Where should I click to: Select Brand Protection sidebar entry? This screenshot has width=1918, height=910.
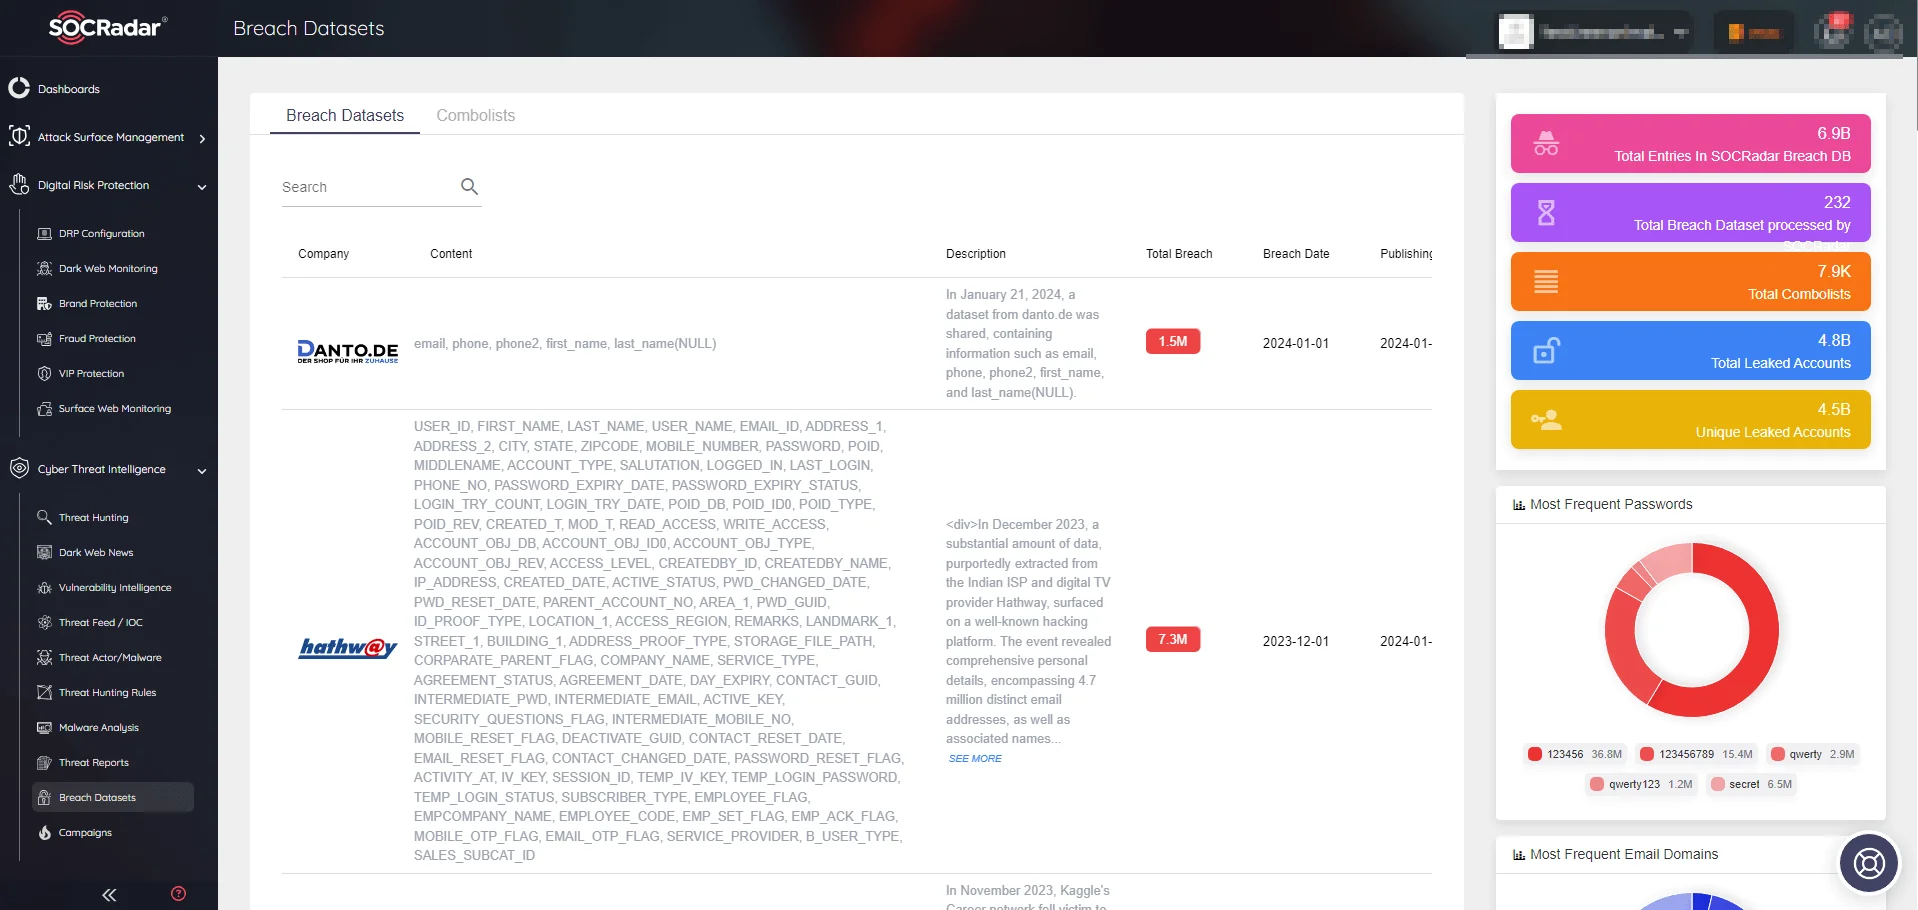(x=98, y=304)
